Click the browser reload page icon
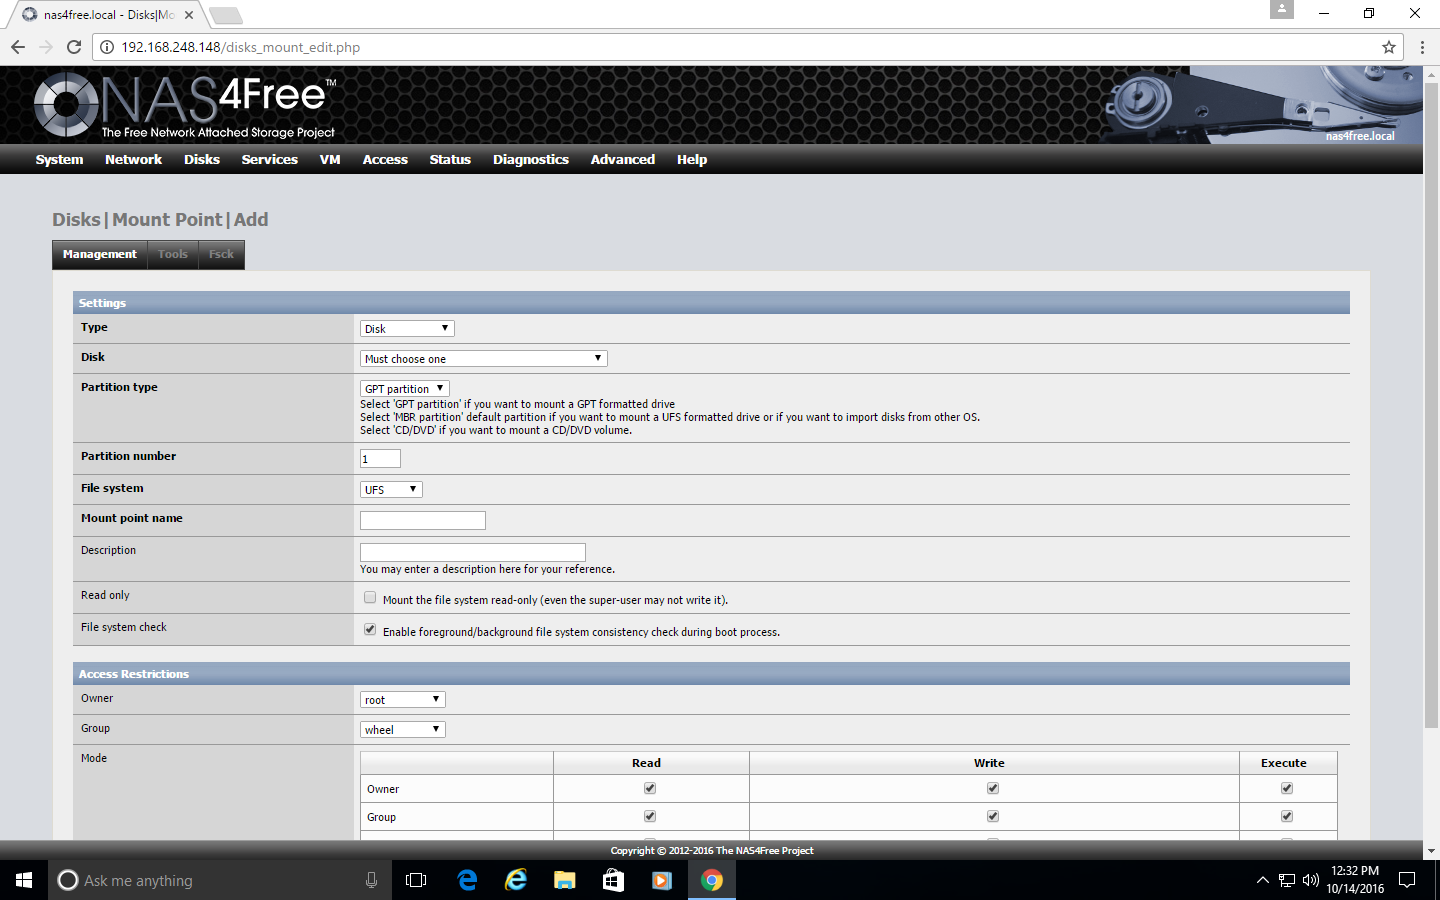Screen dimensions: 1440x900 [73, 47]
